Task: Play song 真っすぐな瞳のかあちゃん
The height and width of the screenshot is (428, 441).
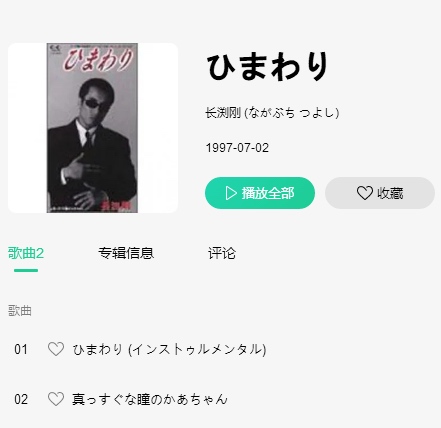Action: coord(150,399)
